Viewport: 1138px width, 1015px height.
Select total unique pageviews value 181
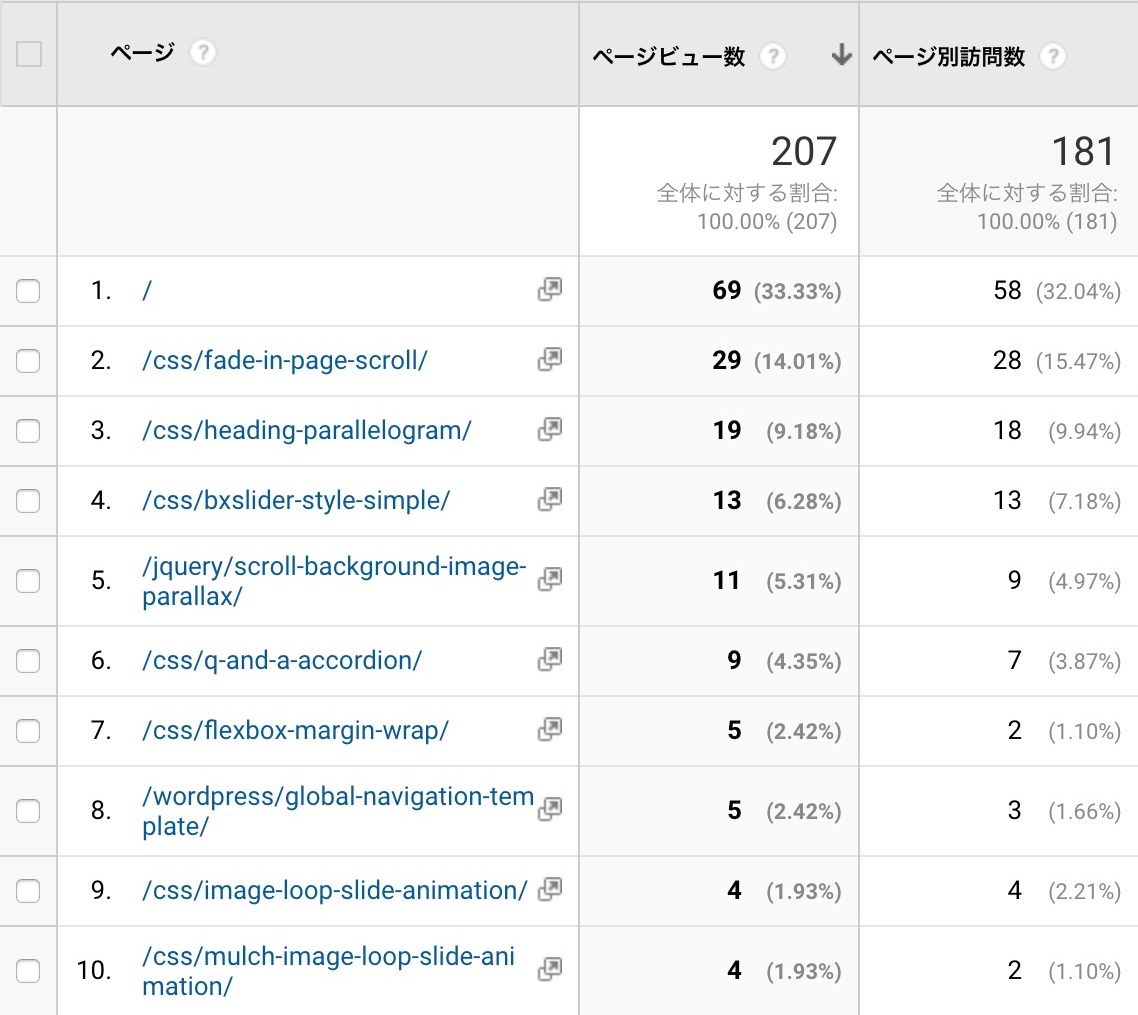tap(1084, 151)
